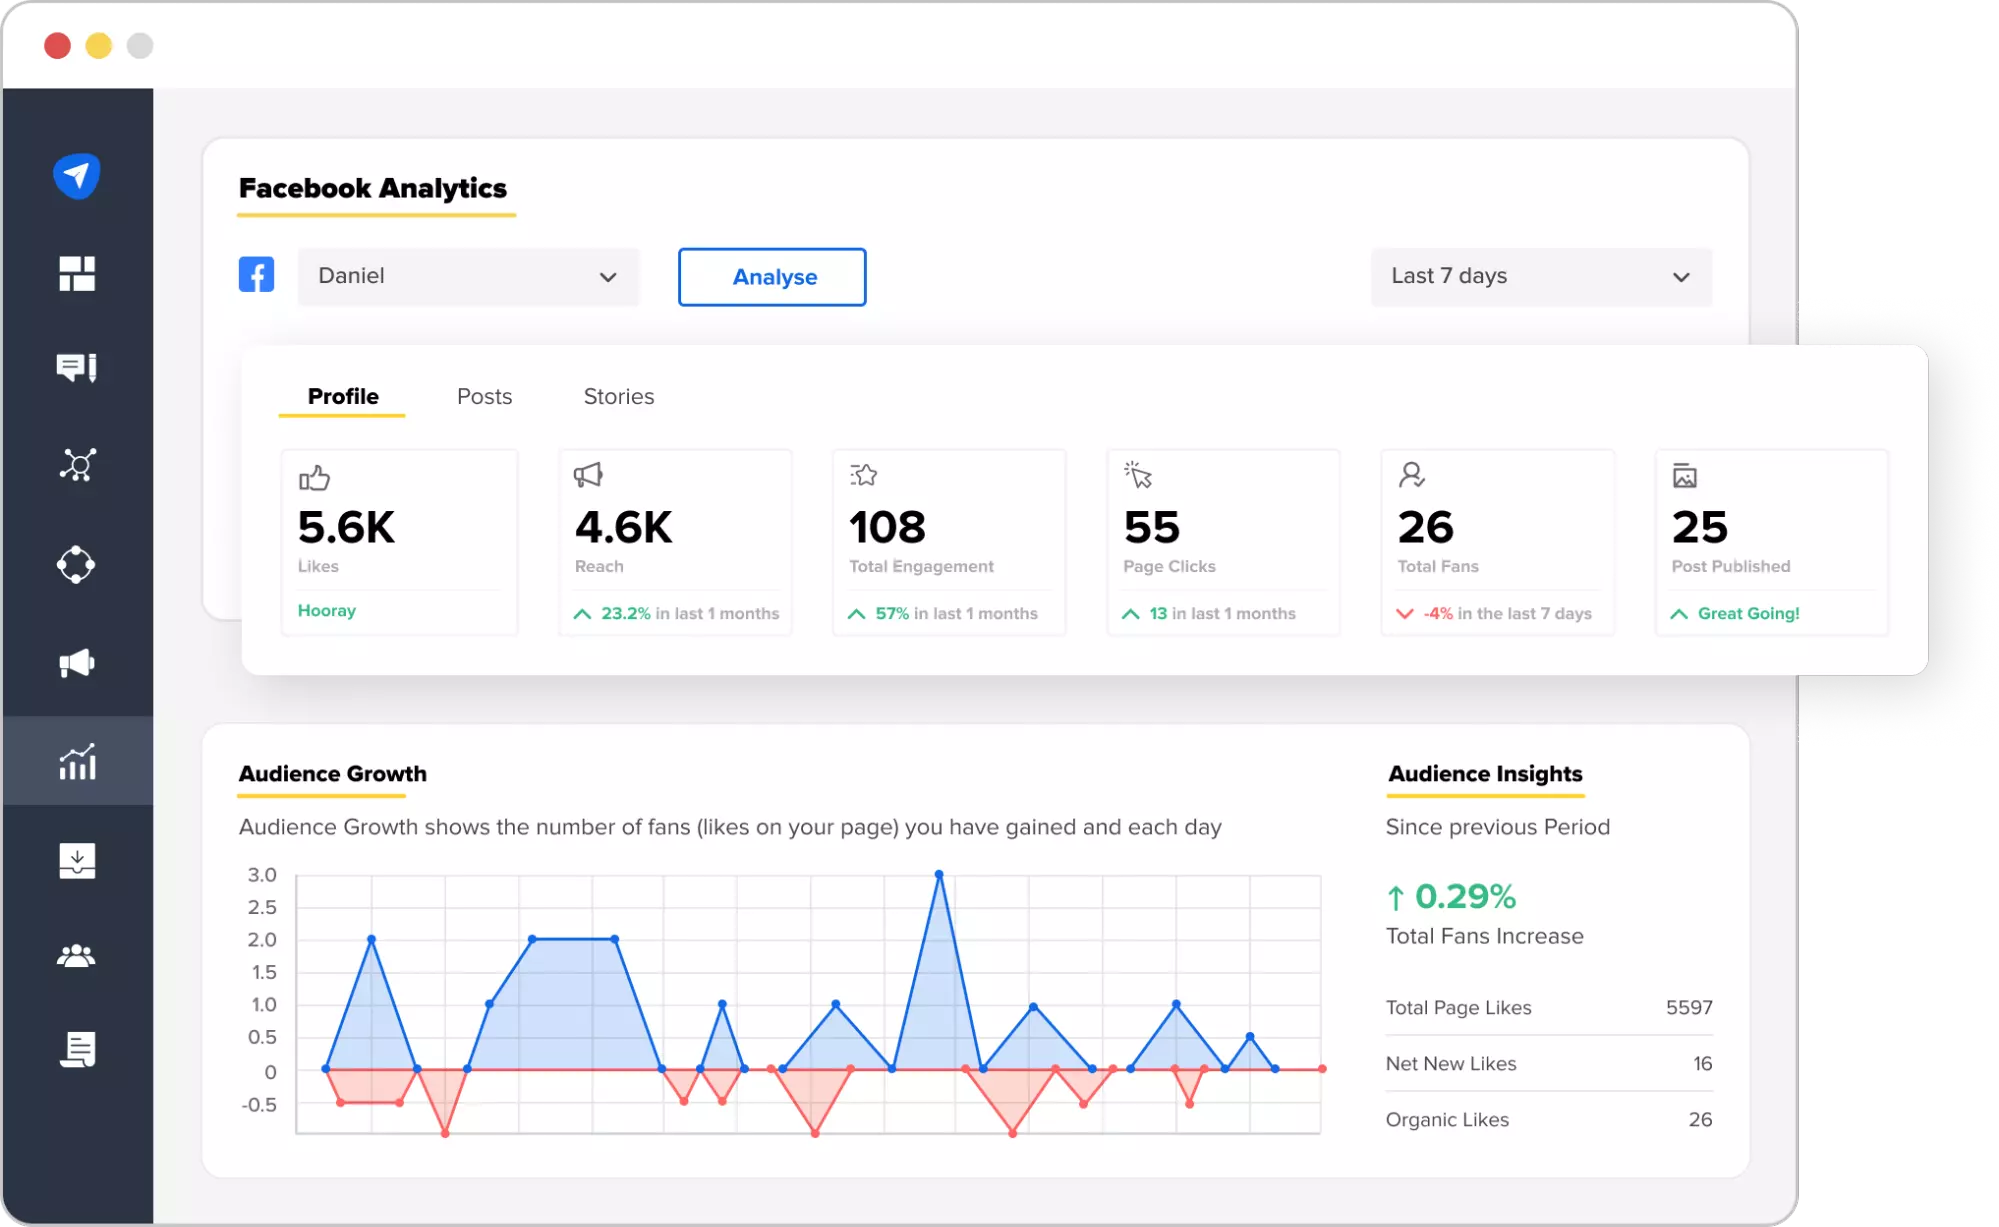Screen dimensions: 1999x1227
Task: Click the thumbs-up icon on Likes card
Action: pyautogui.click(x=314, y=477)
